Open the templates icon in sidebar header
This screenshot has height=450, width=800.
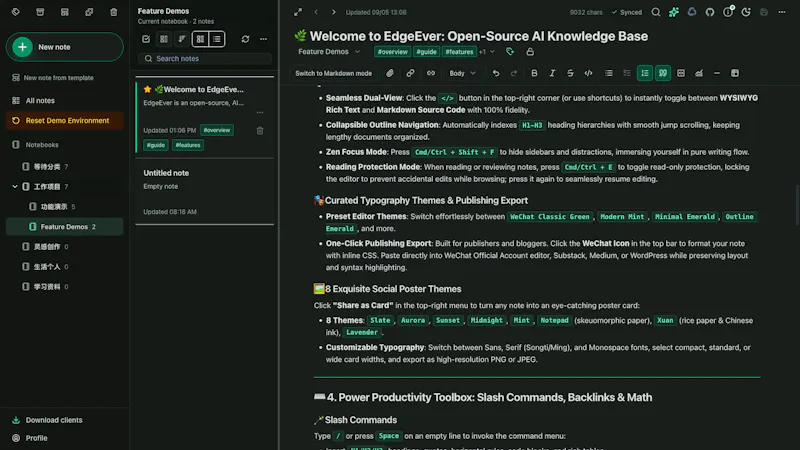tap(64, 12)
